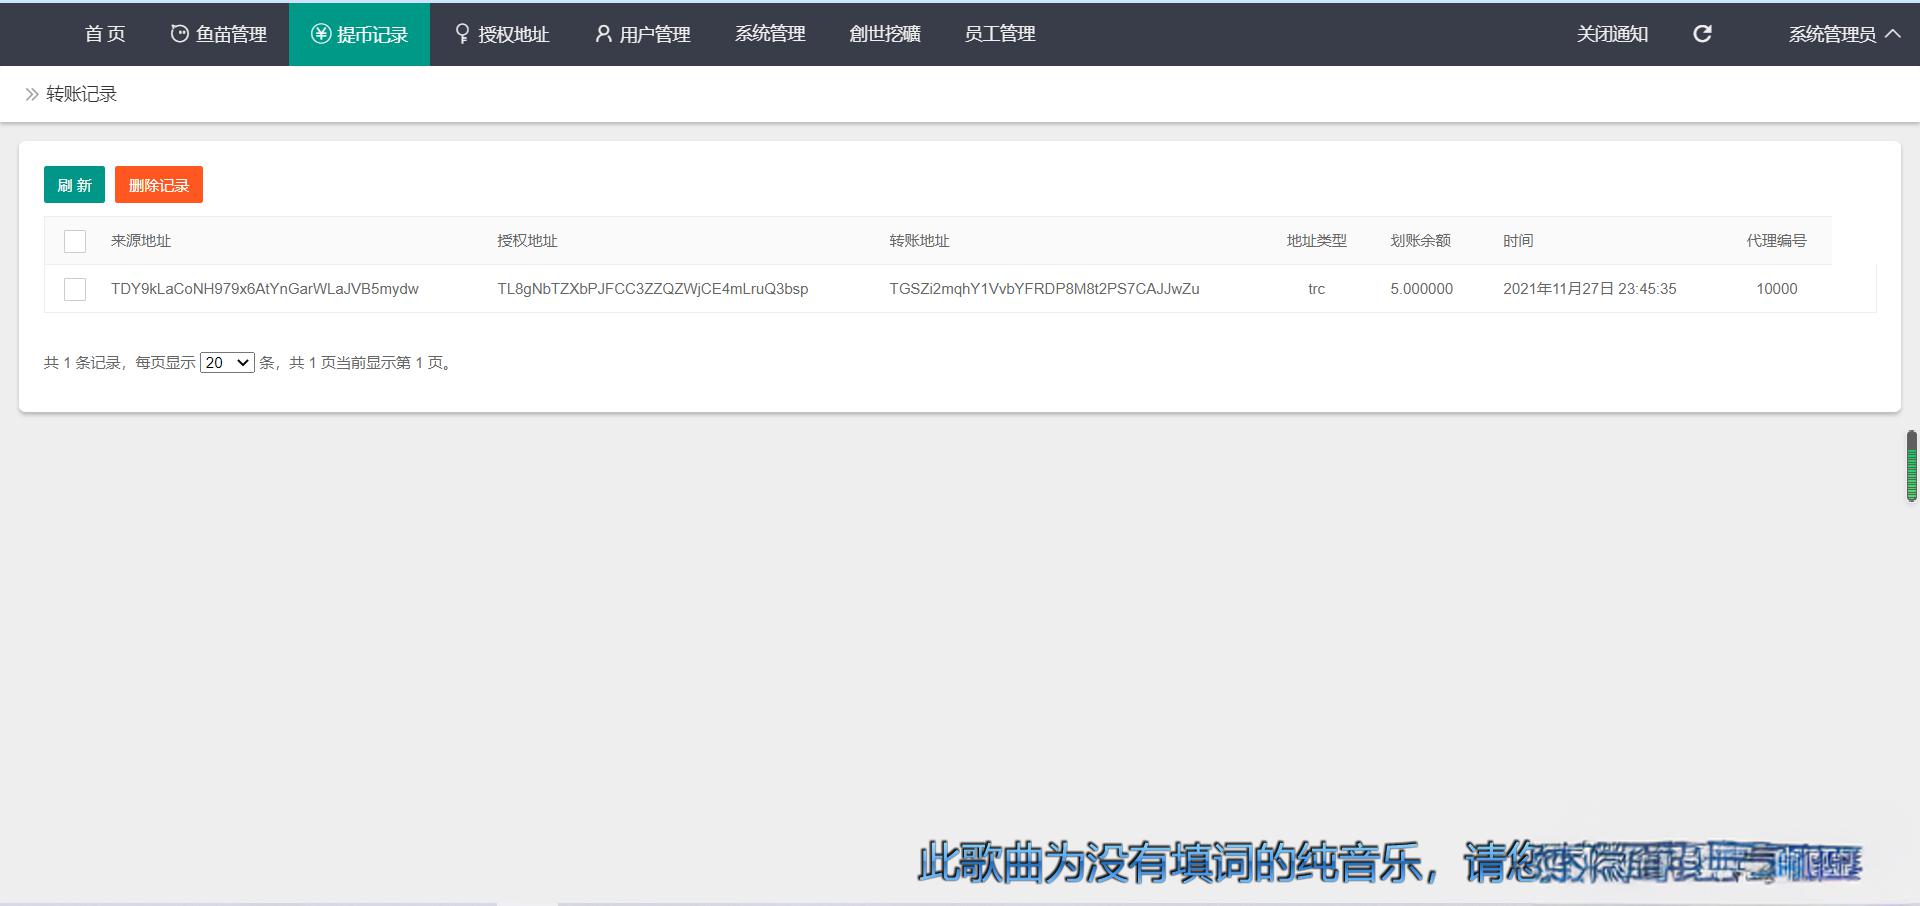Click the green 刷新 button
The width and height of the screenshot is (1920, 906).
point(74,185)
